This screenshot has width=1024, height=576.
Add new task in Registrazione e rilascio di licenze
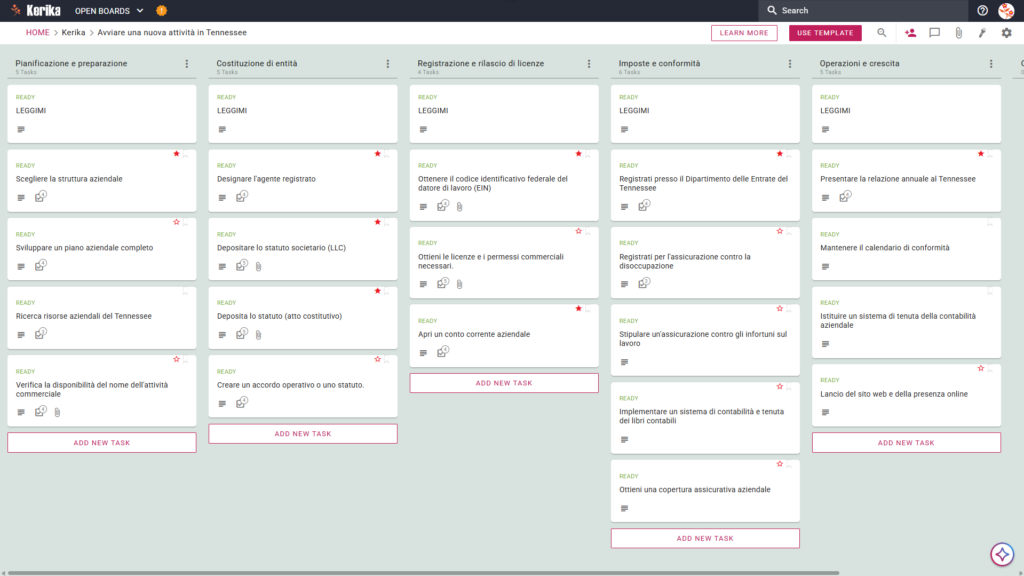[x=504, y=383]
